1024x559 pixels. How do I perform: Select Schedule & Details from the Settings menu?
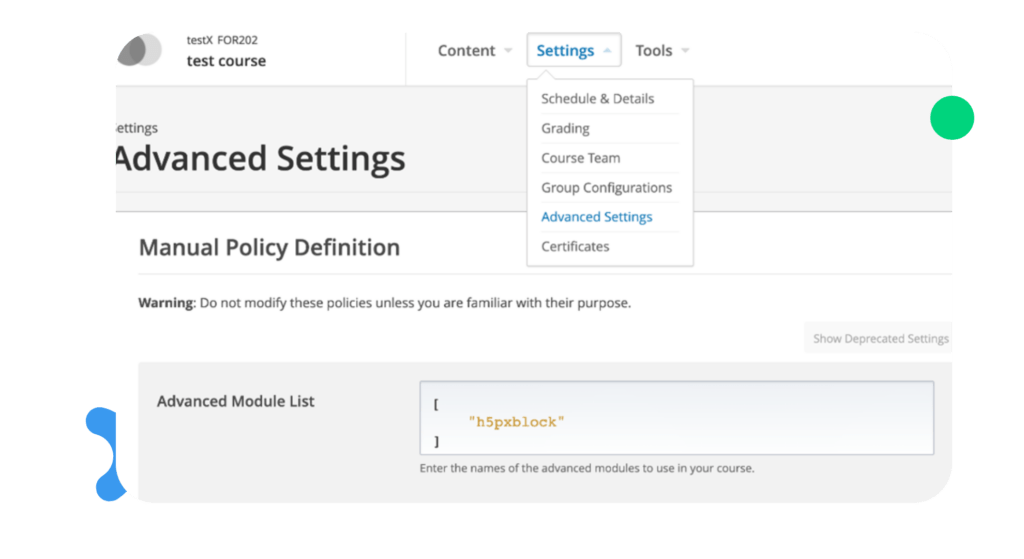coord(597,99)
